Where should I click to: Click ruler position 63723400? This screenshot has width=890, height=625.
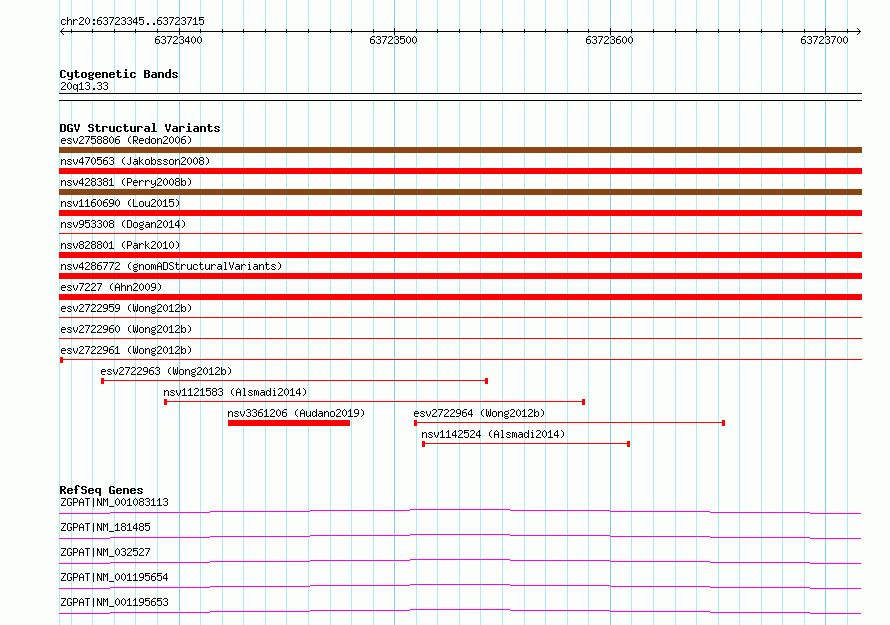tap(178, 40)
